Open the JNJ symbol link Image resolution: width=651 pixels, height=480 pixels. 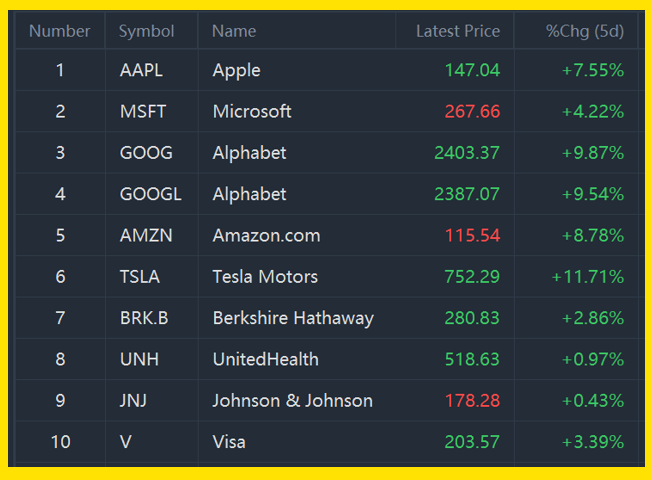(x=135, y=401)
